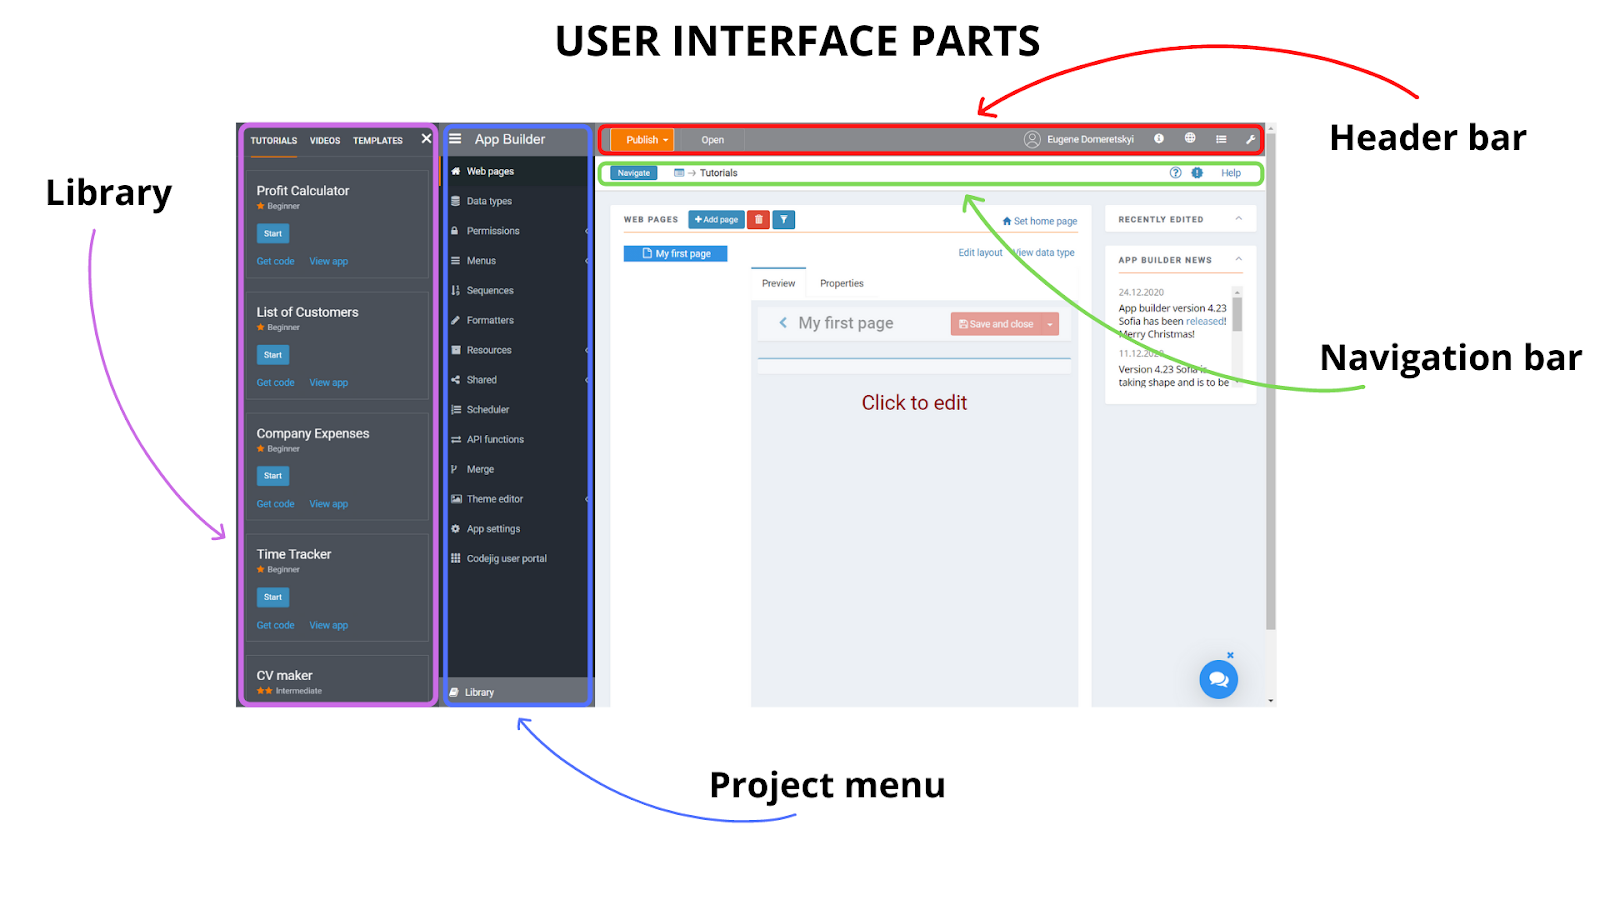Click the Add page button
1600x900 pixels.
click(716, 220)
